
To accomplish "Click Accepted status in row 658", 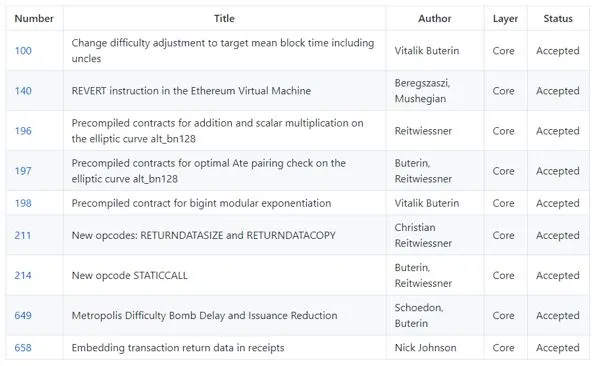I will click(558, 347).
